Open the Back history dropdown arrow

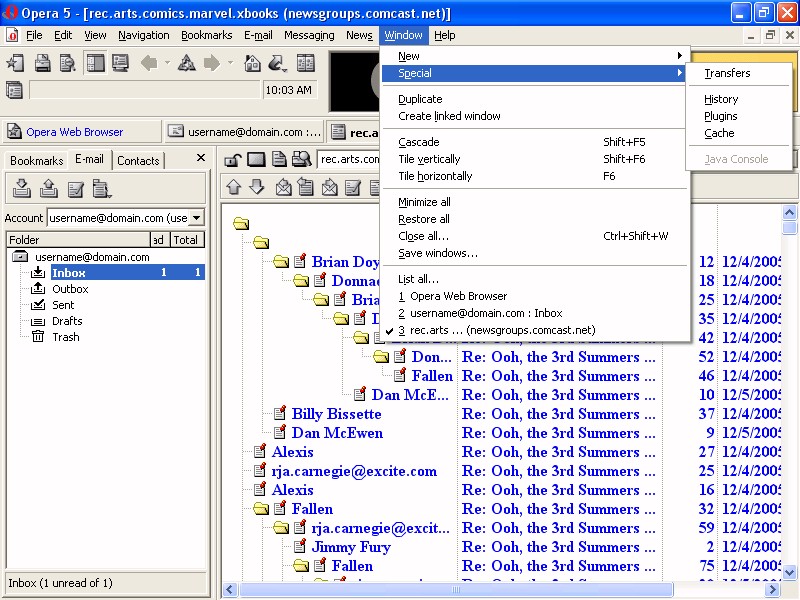point(167,63)
